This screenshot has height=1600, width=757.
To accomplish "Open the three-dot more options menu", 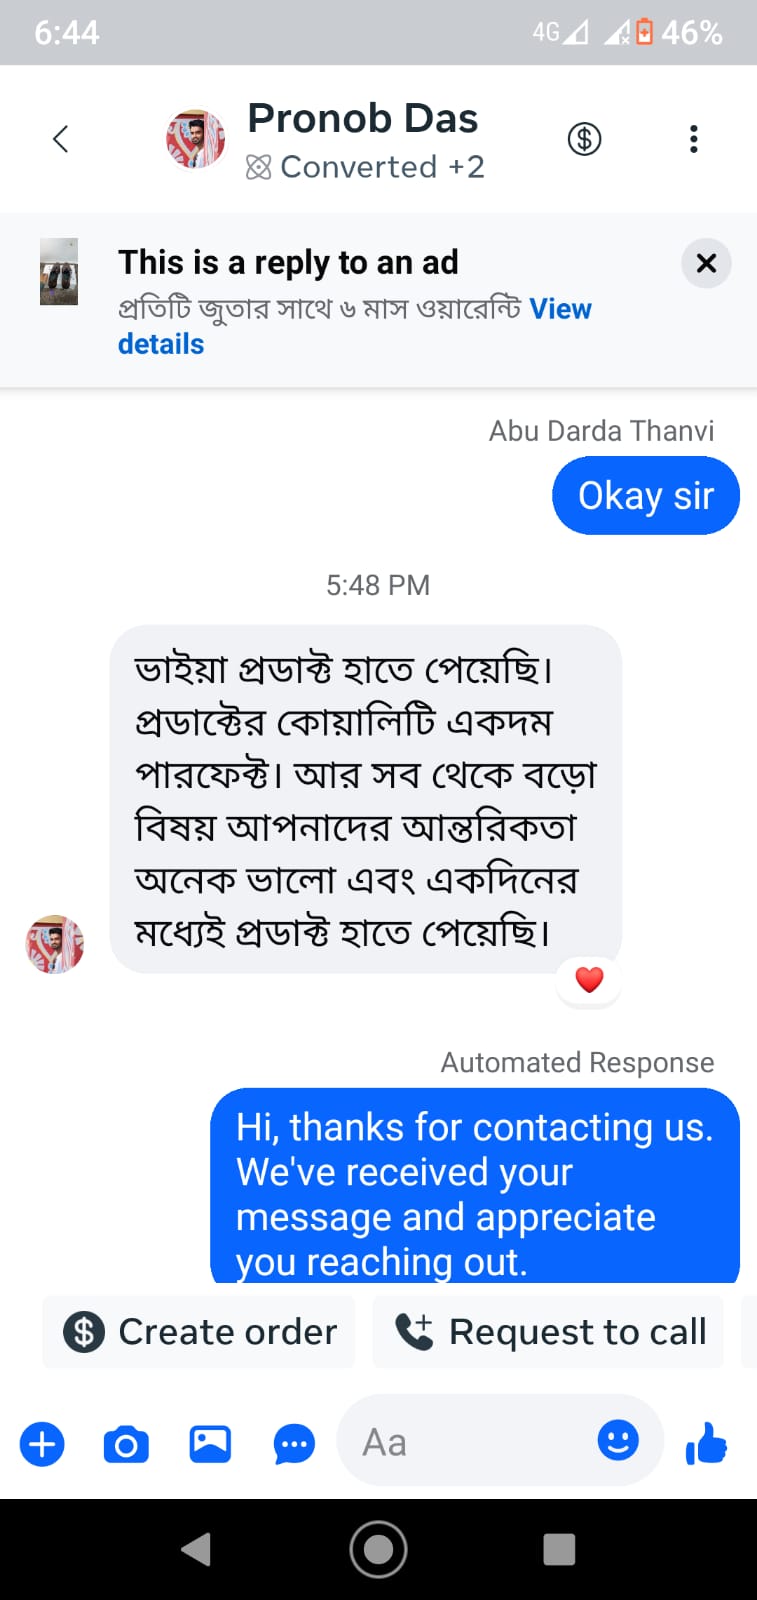I will tap(693, 139).
